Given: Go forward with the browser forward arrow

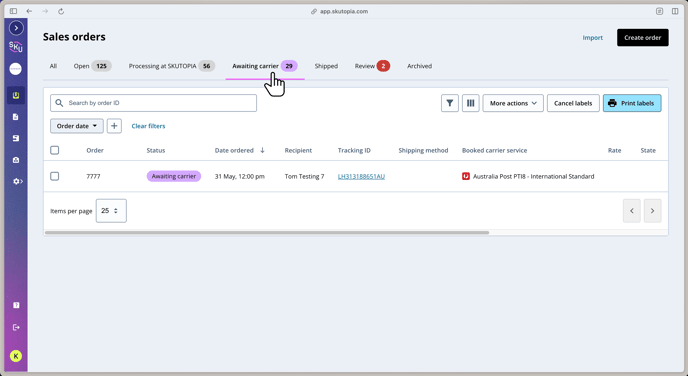Looking at the screenshot, I should coord(45,11).
